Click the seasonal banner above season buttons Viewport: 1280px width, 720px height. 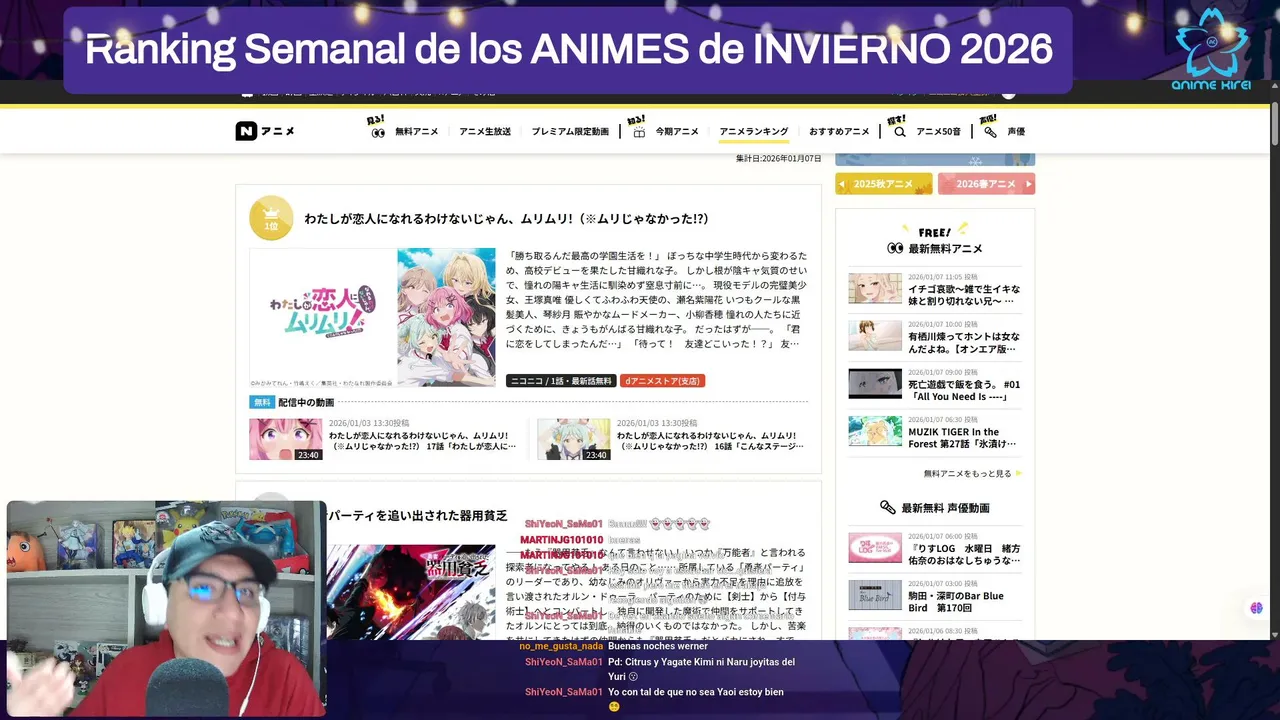(935, 160)
